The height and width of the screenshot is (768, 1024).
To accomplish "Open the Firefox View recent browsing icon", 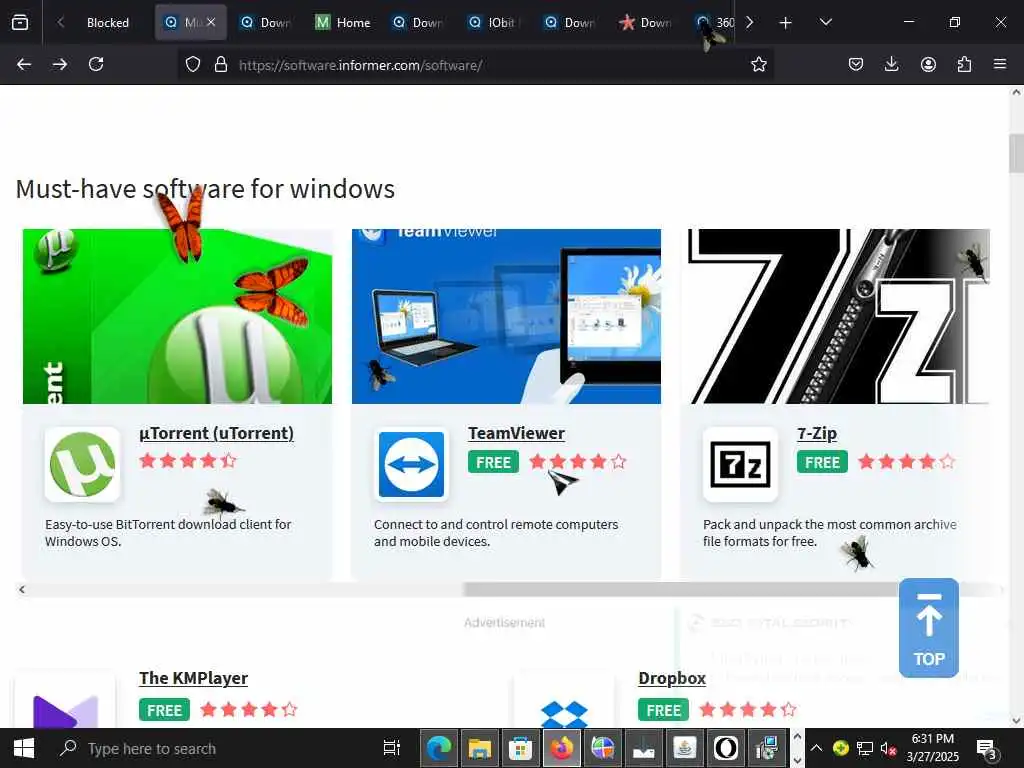I will (20, 23).
